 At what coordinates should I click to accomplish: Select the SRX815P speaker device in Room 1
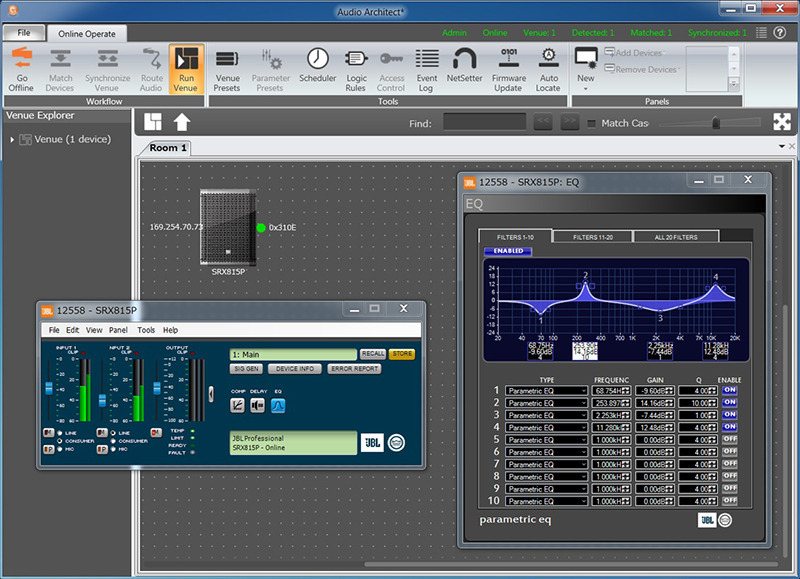pos(228,227)
